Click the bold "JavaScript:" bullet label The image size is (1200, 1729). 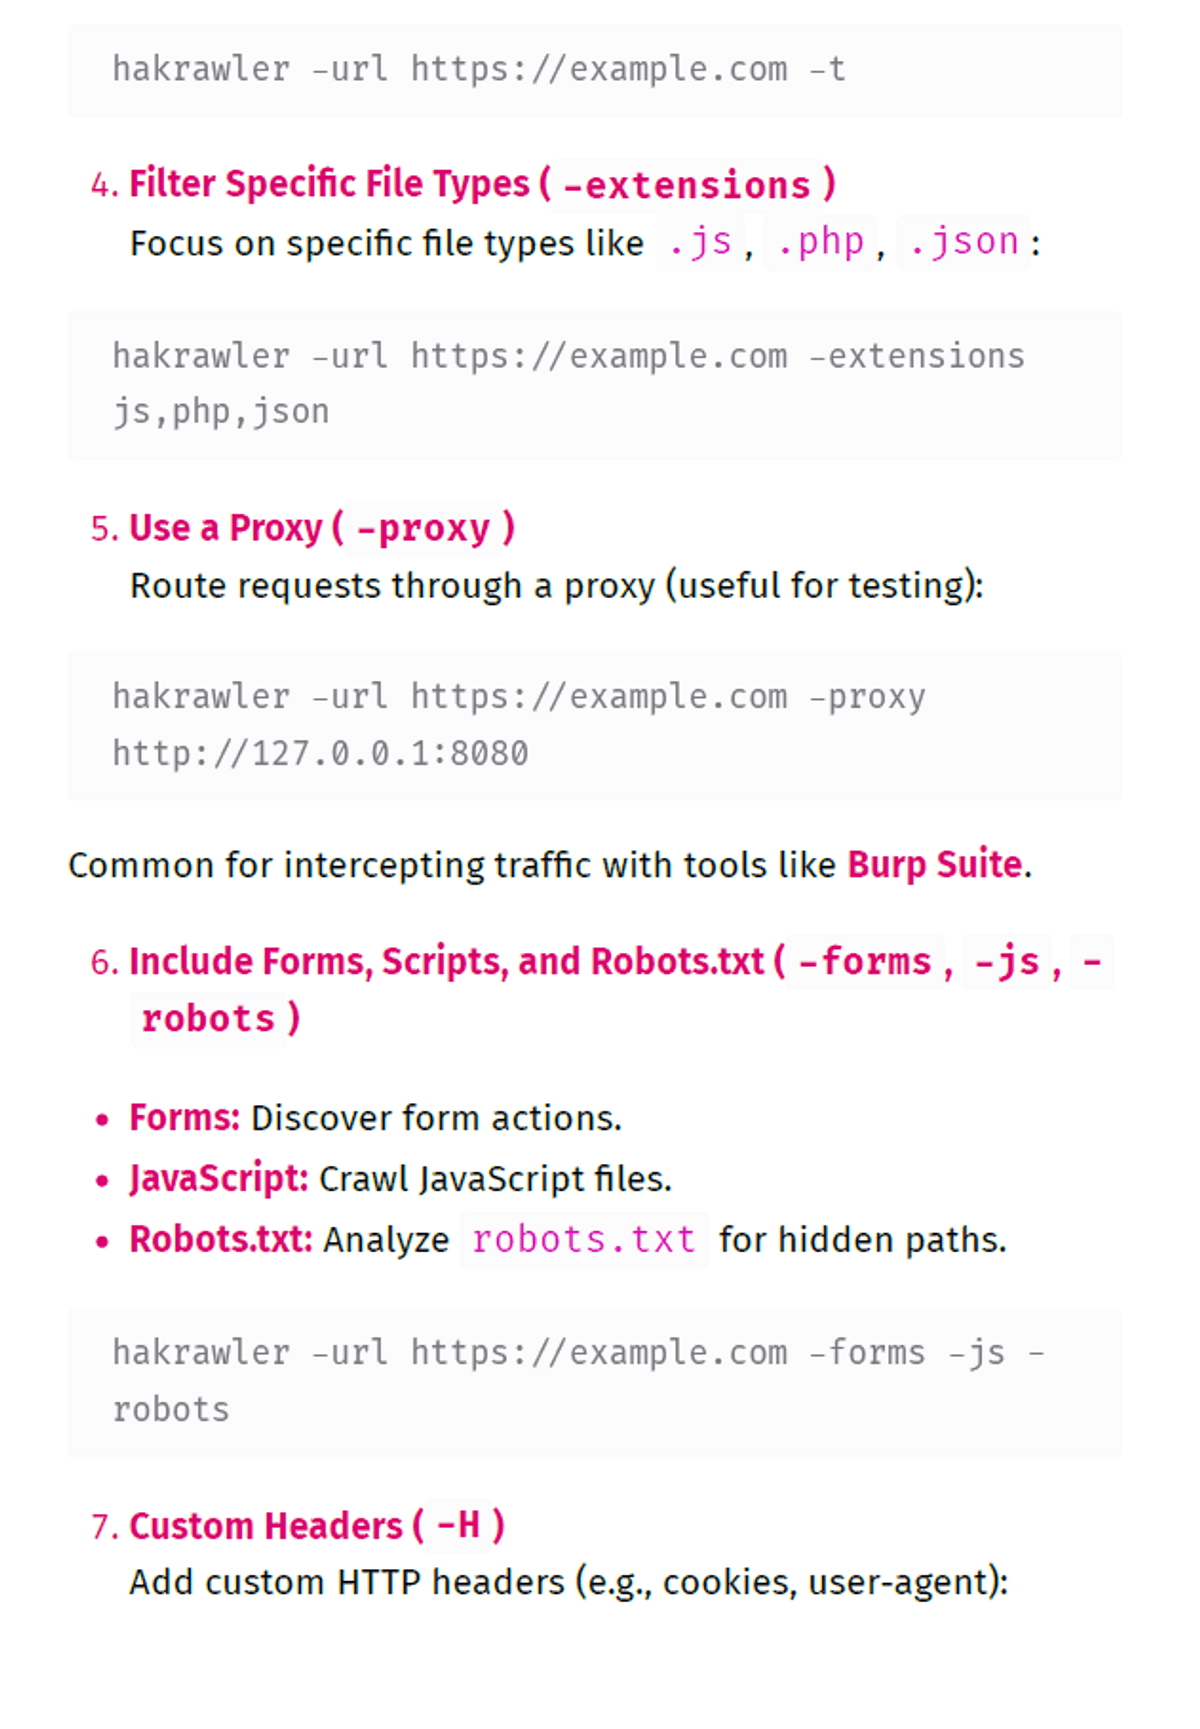[x=219, y=1180]
